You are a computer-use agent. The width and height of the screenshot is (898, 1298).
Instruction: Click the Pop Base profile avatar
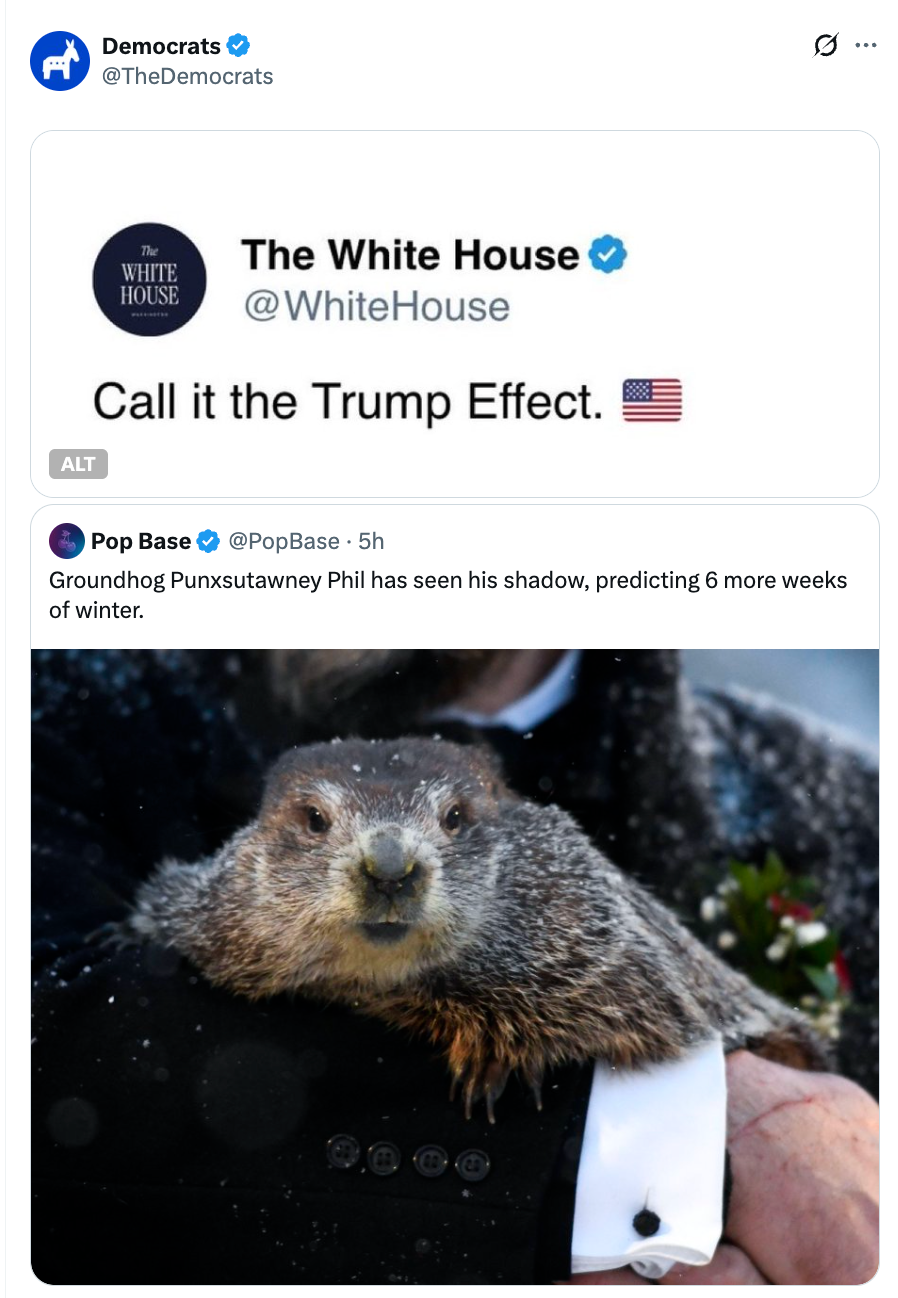[x=66, y=541]
